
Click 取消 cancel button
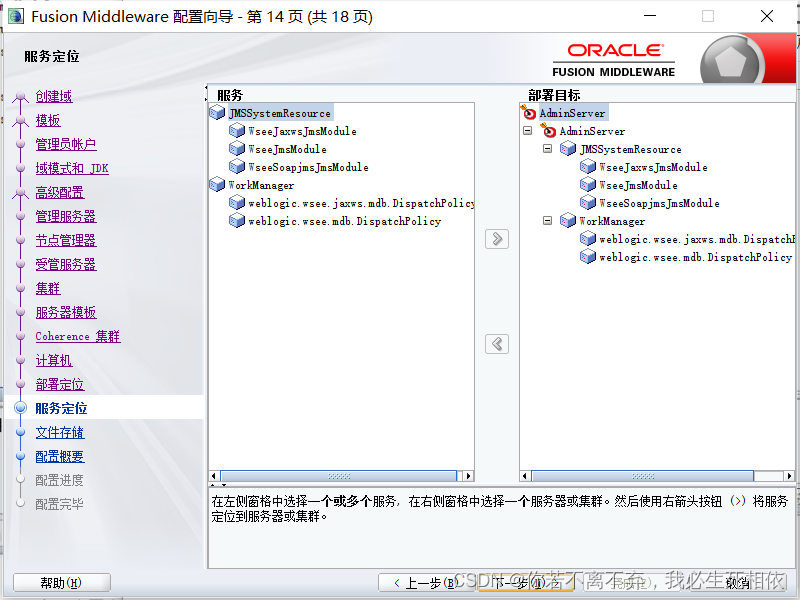(737, 583)
